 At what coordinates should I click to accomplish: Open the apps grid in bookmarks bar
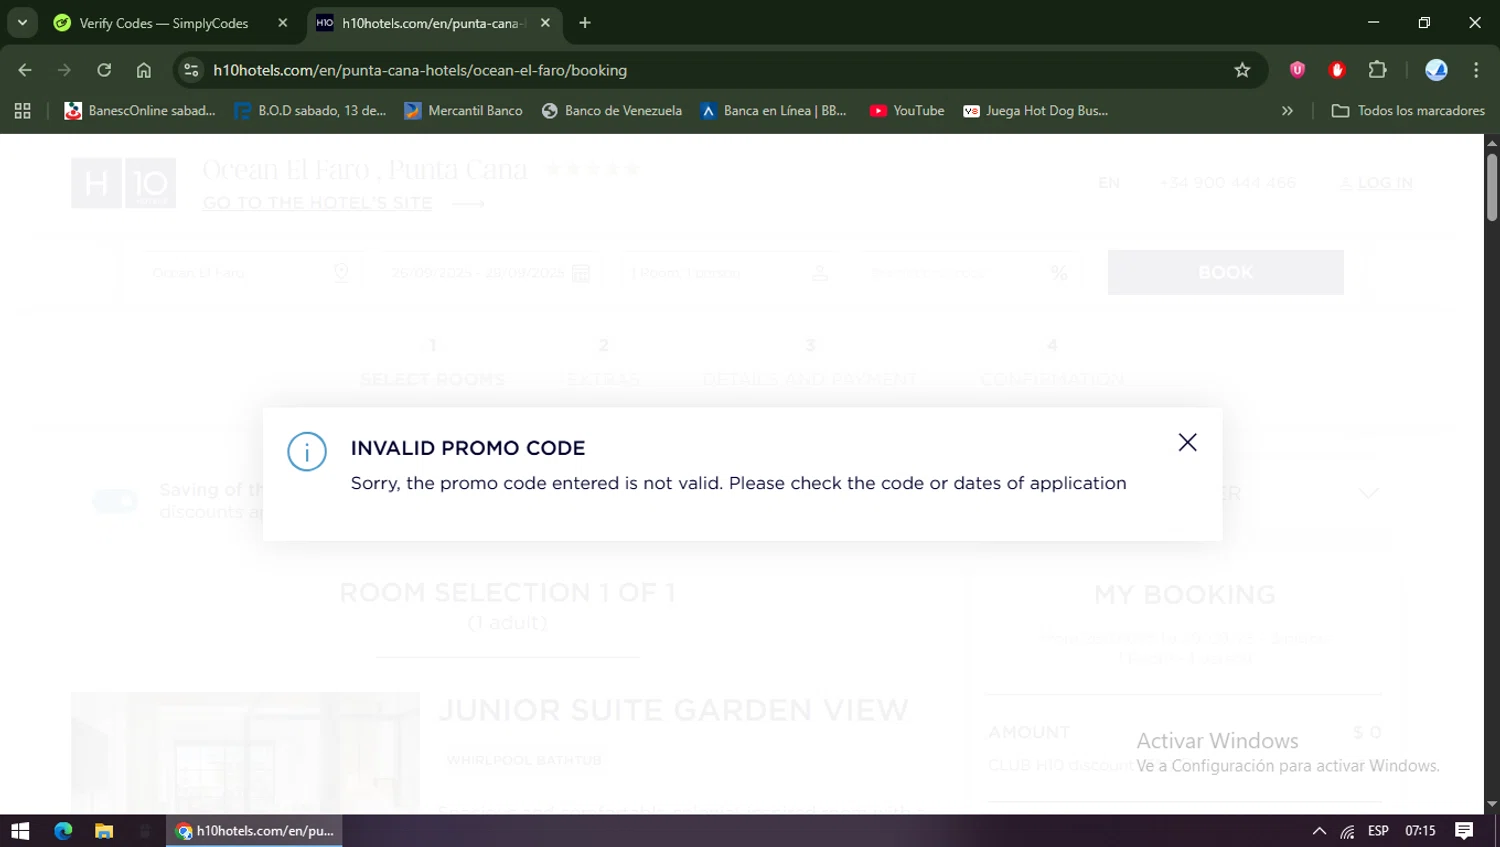pos(22,111)
